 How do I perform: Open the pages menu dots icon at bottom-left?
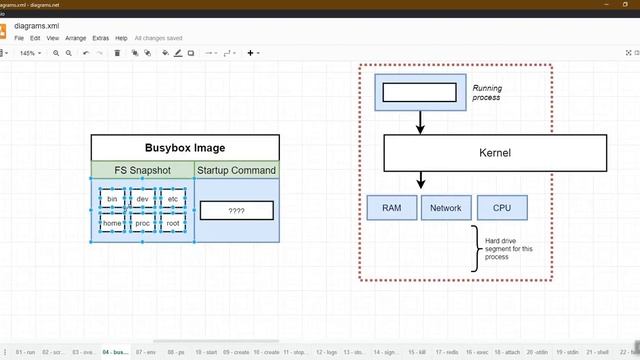tap(5, 352)
